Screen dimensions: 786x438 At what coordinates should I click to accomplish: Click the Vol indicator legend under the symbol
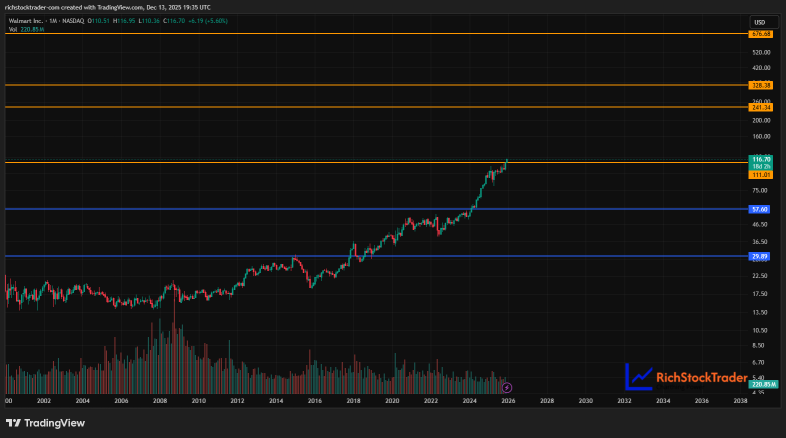tap(26, 30)
